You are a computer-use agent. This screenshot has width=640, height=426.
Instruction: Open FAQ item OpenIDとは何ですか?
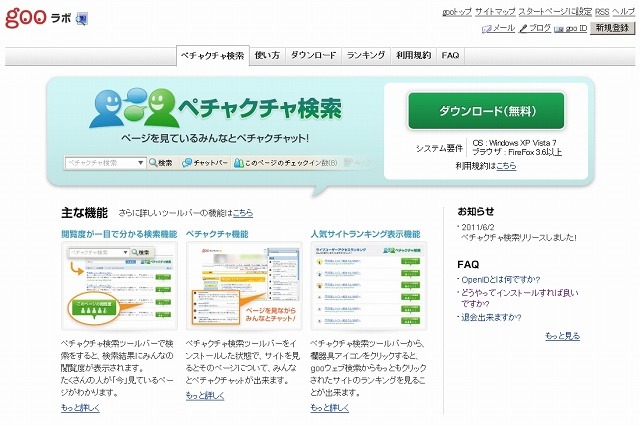click(x=500, y=280)
